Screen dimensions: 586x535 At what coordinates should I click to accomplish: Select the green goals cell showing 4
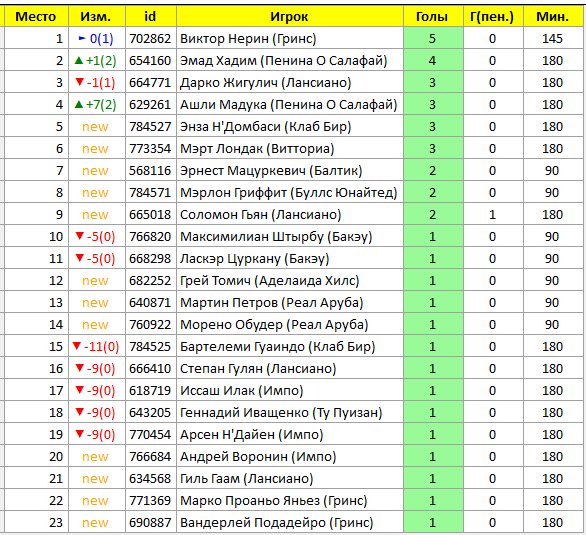433,60
